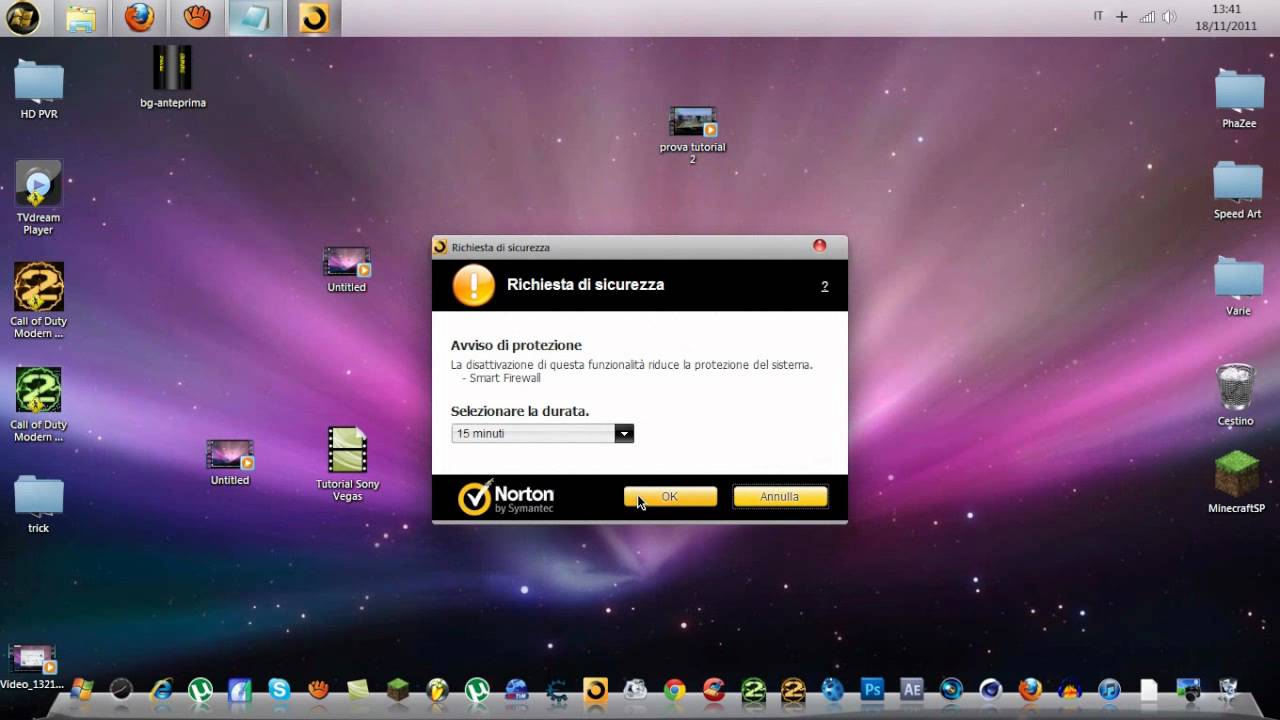
Task: Select the trick folder on desktop
Action: tap(38, 504)
